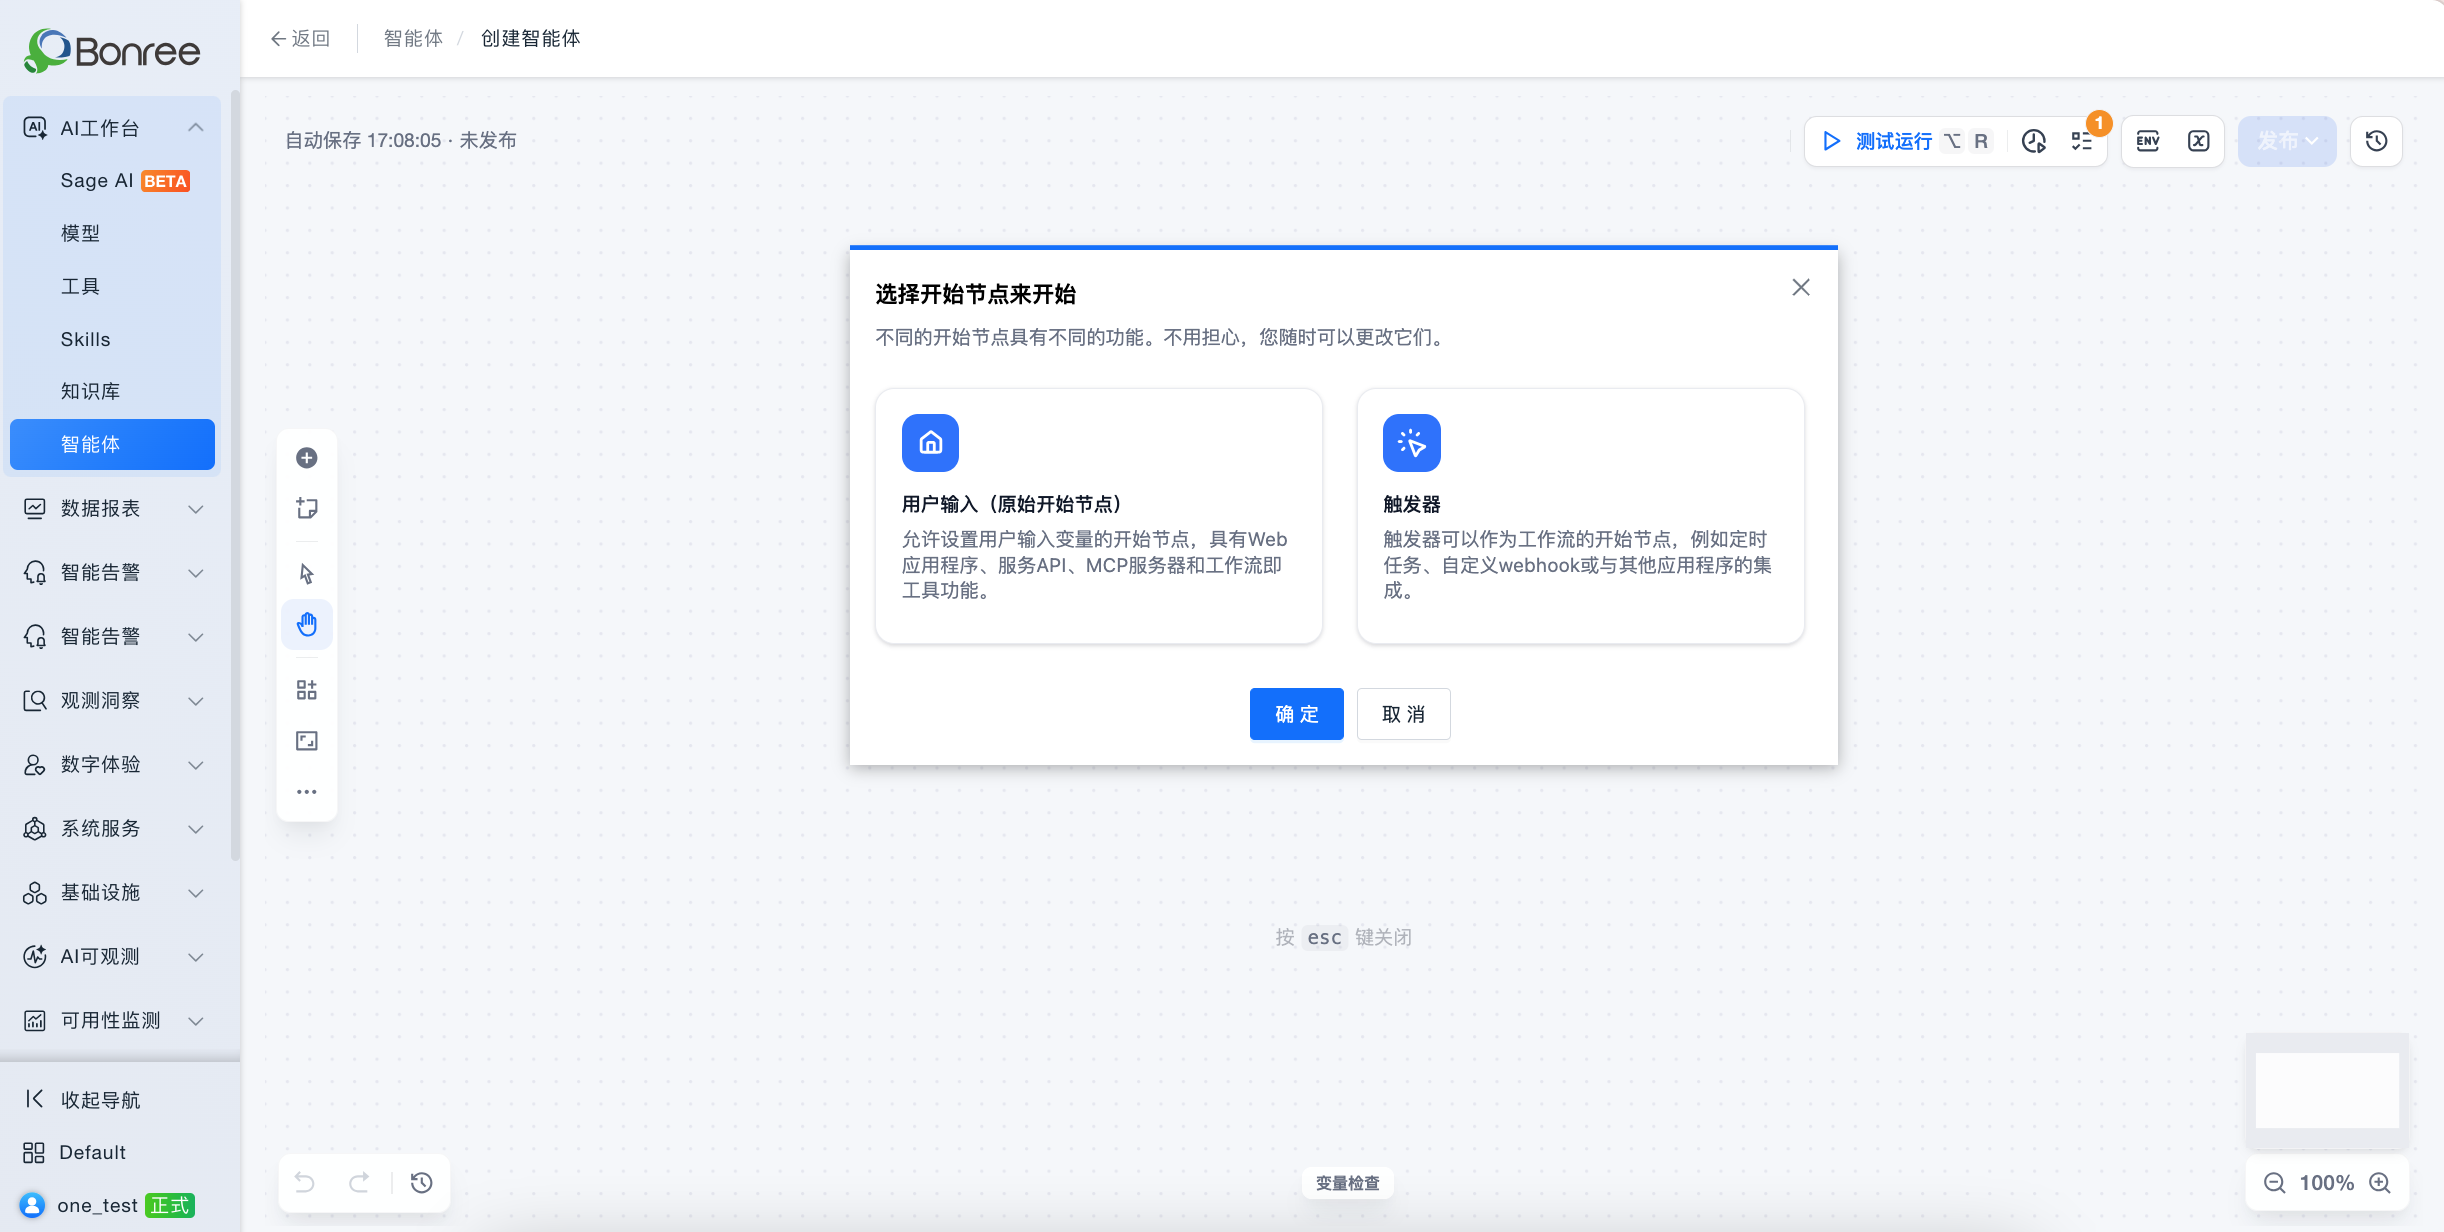Screen dimensions: 2444x1232
Task: Click the minimap thumbnail panel
Action: pyautogui.click(x=2327, y=1090)
